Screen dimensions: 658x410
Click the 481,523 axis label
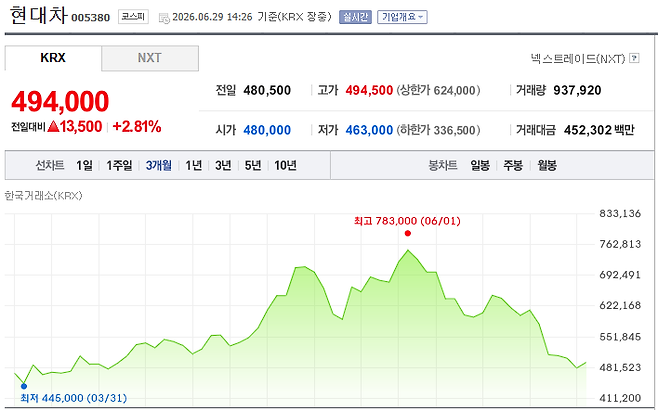pyautogui.click(x=620, y=367)
